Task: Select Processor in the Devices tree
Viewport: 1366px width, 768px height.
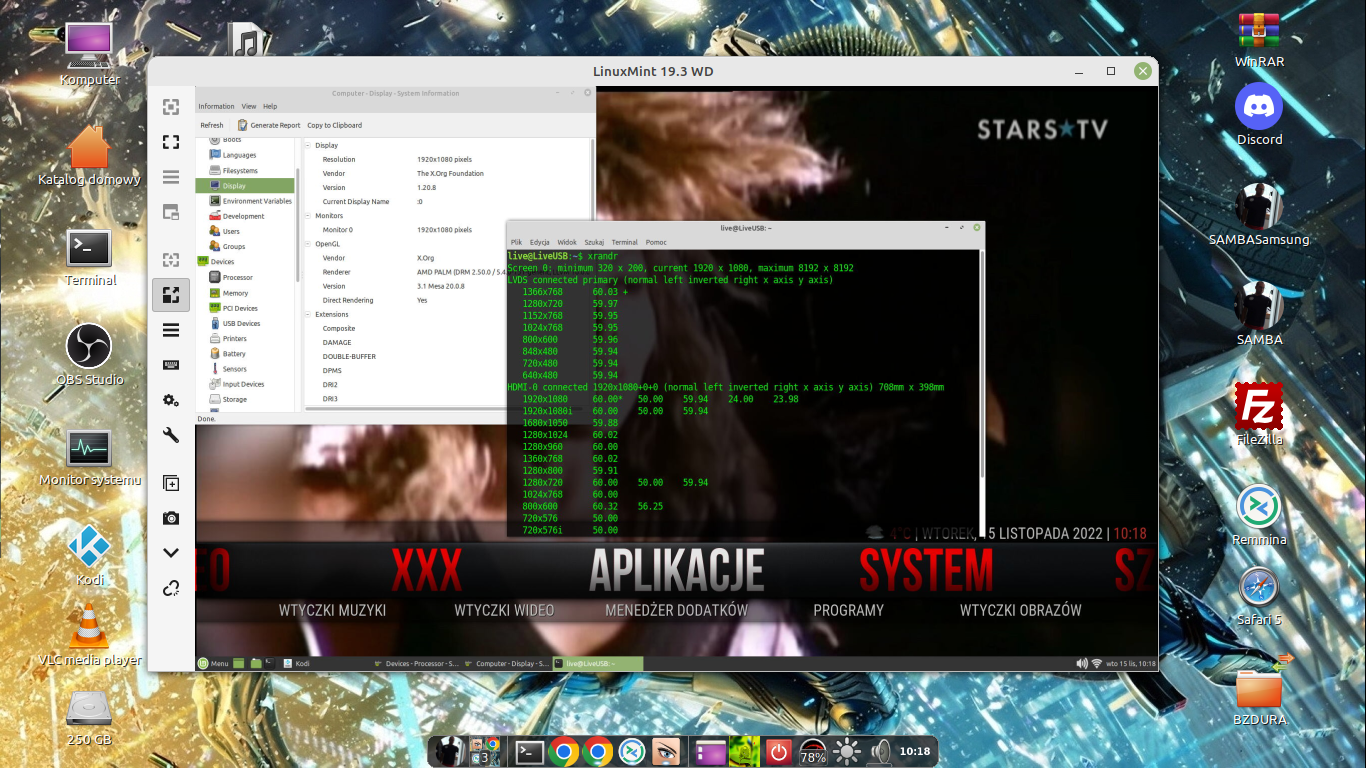Action: [x=237, y=277]
